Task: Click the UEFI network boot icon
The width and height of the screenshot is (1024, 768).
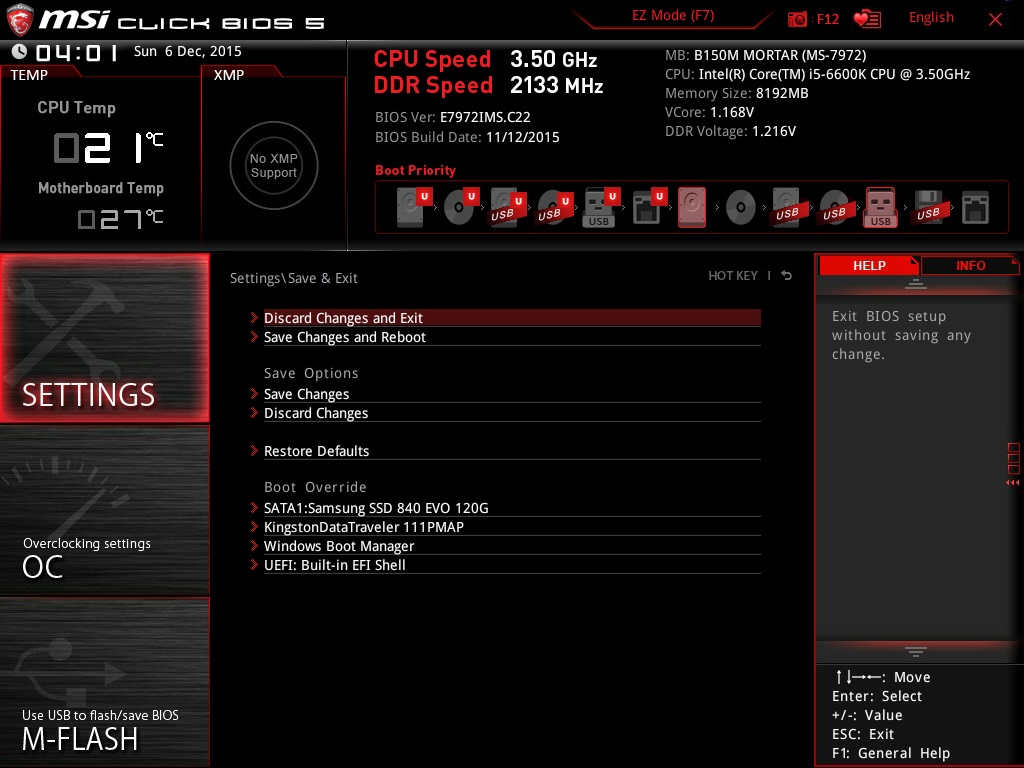Action: [646, 208]
